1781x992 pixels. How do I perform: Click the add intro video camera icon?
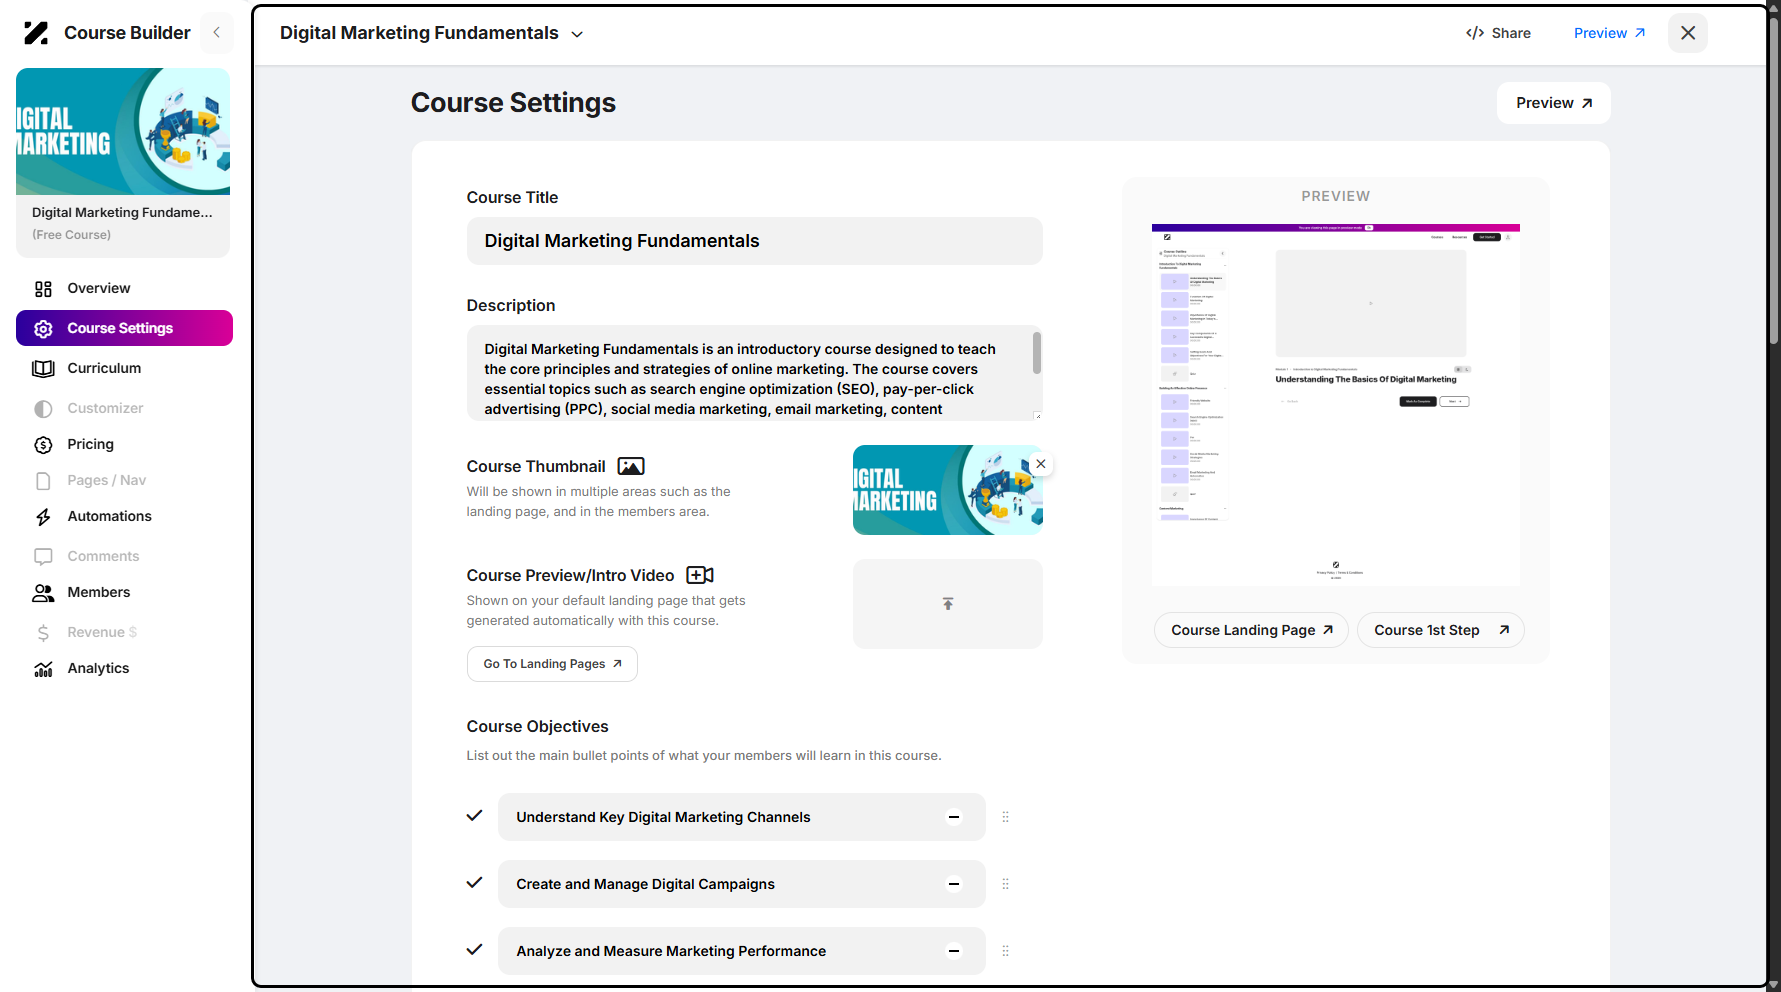tap(700, 575)
